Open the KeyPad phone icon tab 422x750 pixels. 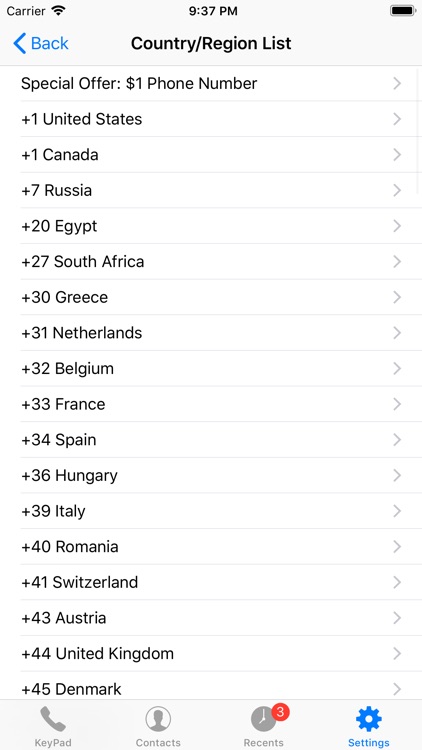pyautogui.click(x=53, y=726)
